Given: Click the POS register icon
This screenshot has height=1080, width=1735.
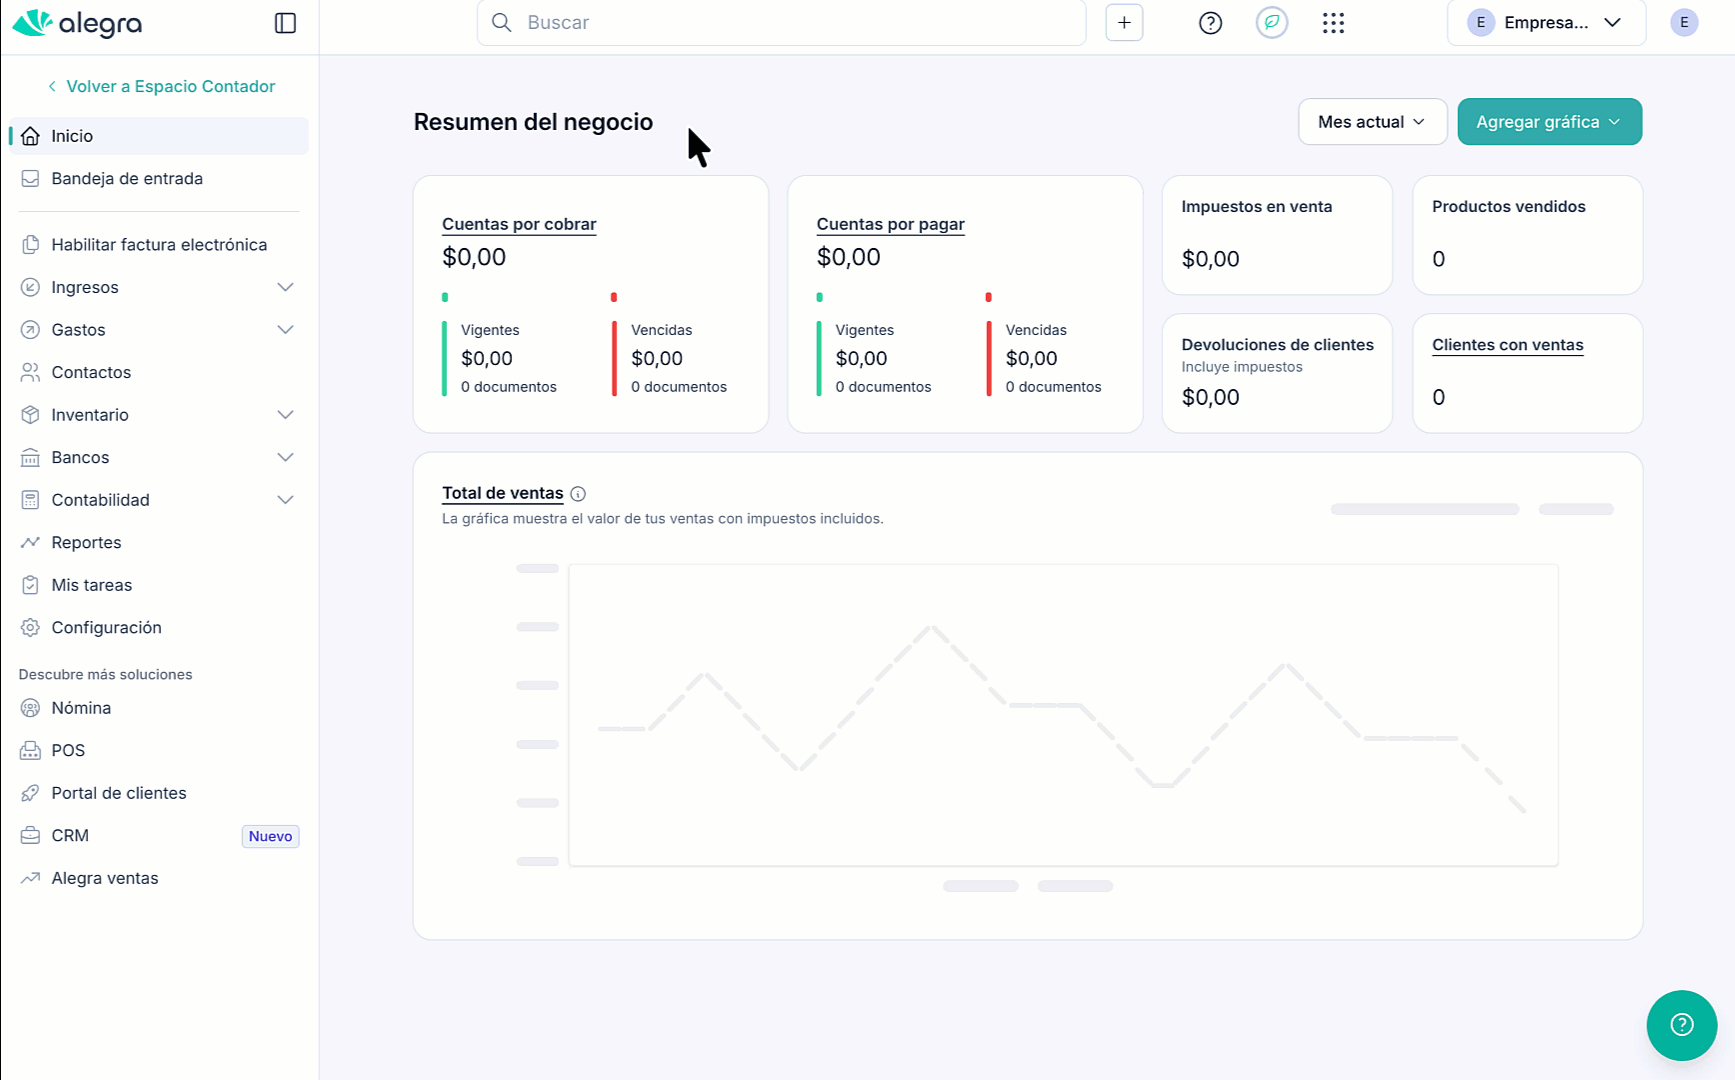Looking at the screenshot, I should coord(31,750).
